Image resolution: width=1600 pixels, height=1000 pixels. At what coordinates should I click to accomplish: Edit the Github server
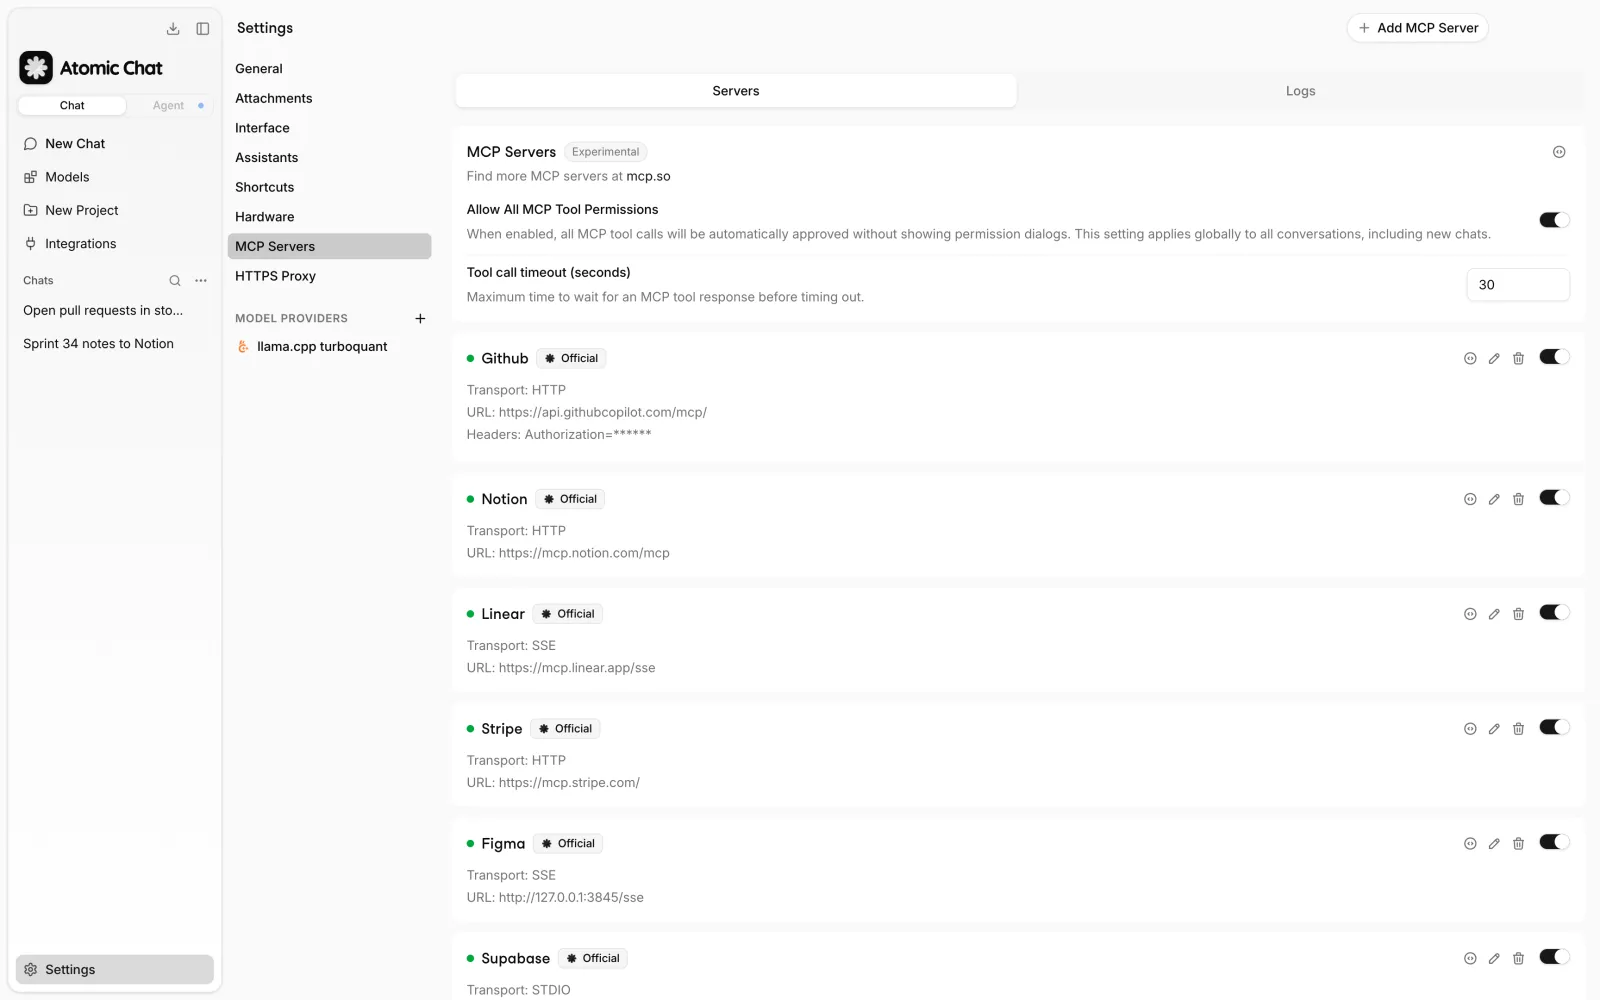tap(1494, 358)
